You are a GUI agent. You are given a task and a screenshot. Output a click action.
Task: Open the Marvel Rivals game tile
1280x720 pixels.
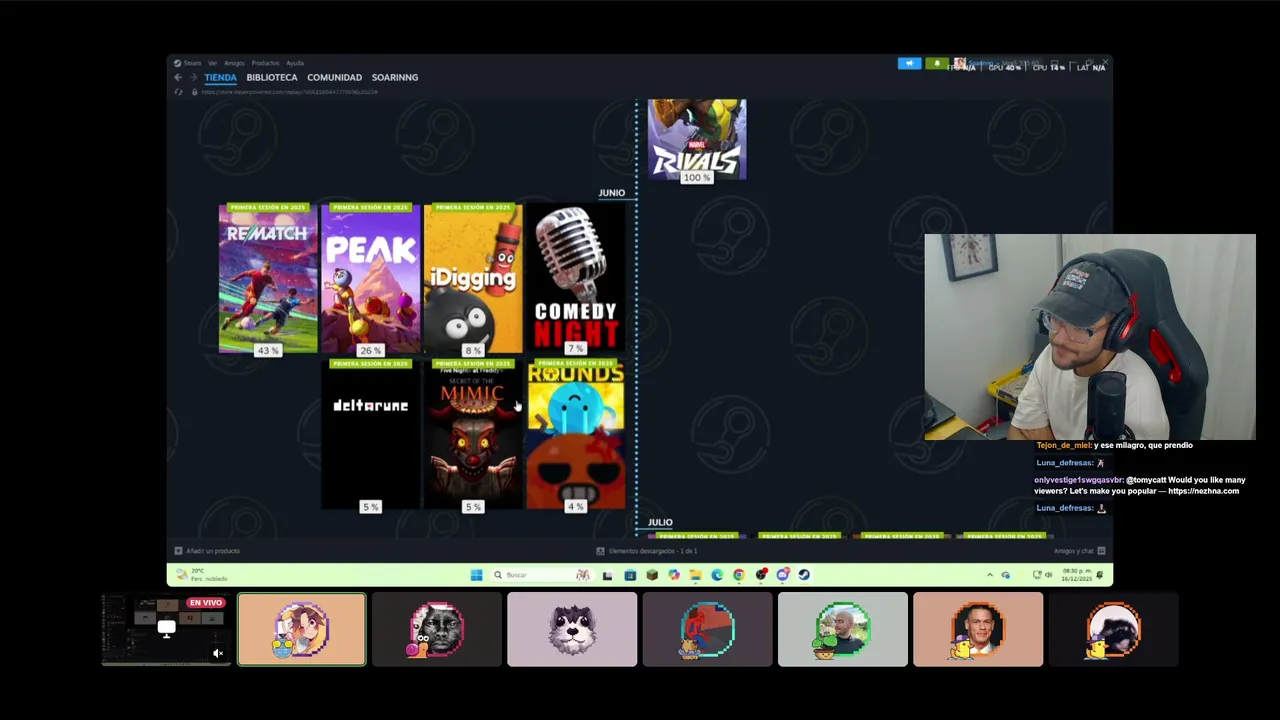(697, 138)
